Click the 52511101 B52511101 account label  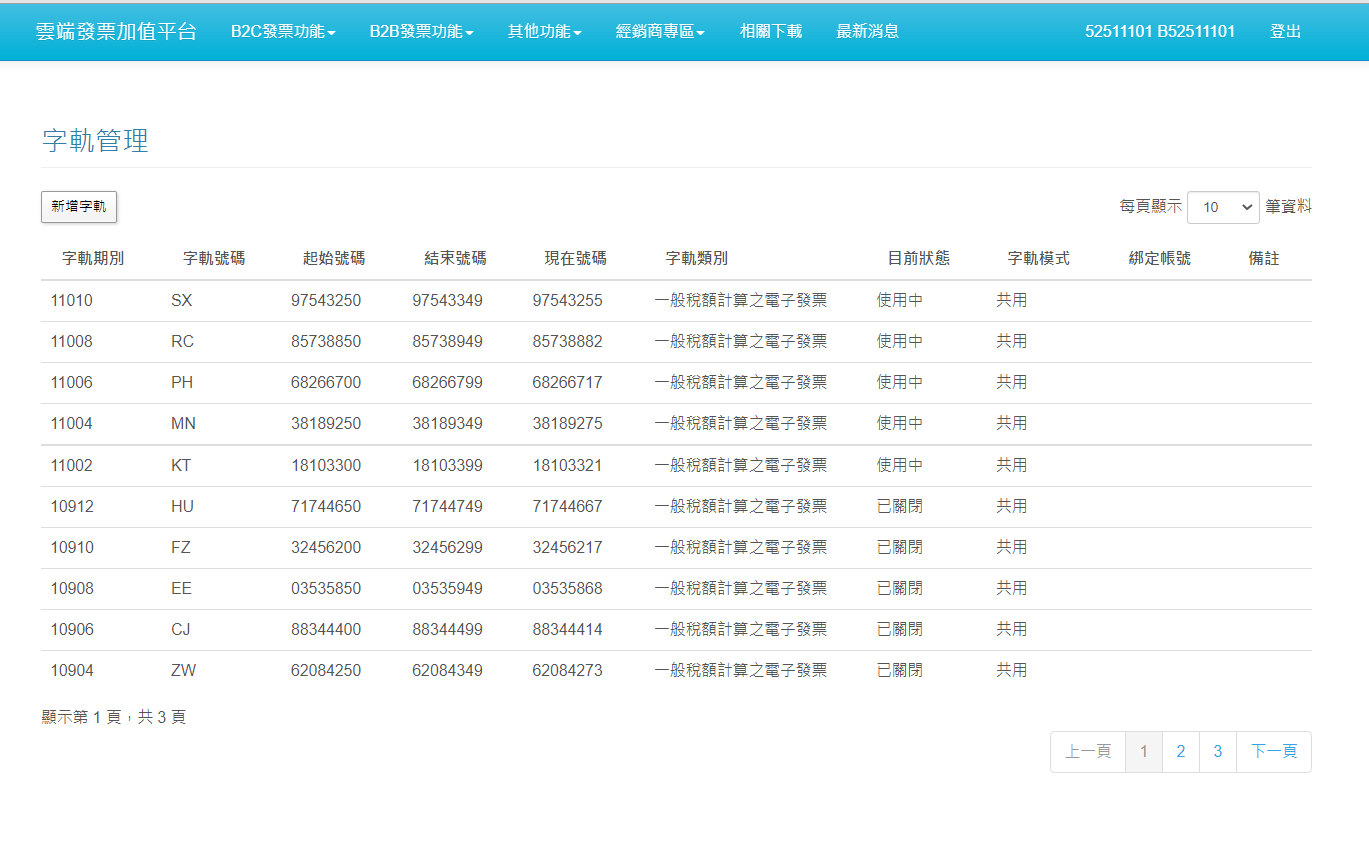(x=1159, y=31)
